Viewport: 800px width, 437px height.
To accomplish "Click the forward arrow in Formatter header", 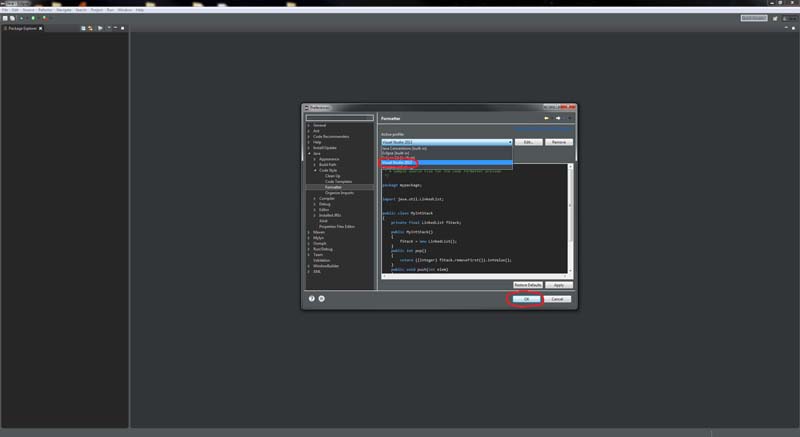I will click(x=558, y=118).
